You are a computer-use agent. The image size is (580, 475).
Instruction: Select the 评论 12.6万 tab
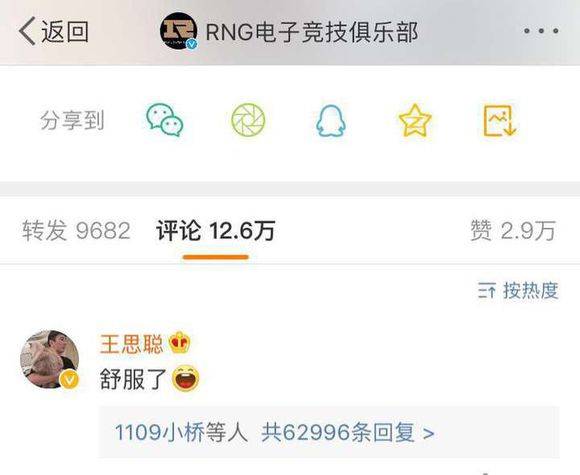pyautogui.click(x=216, y=230)
